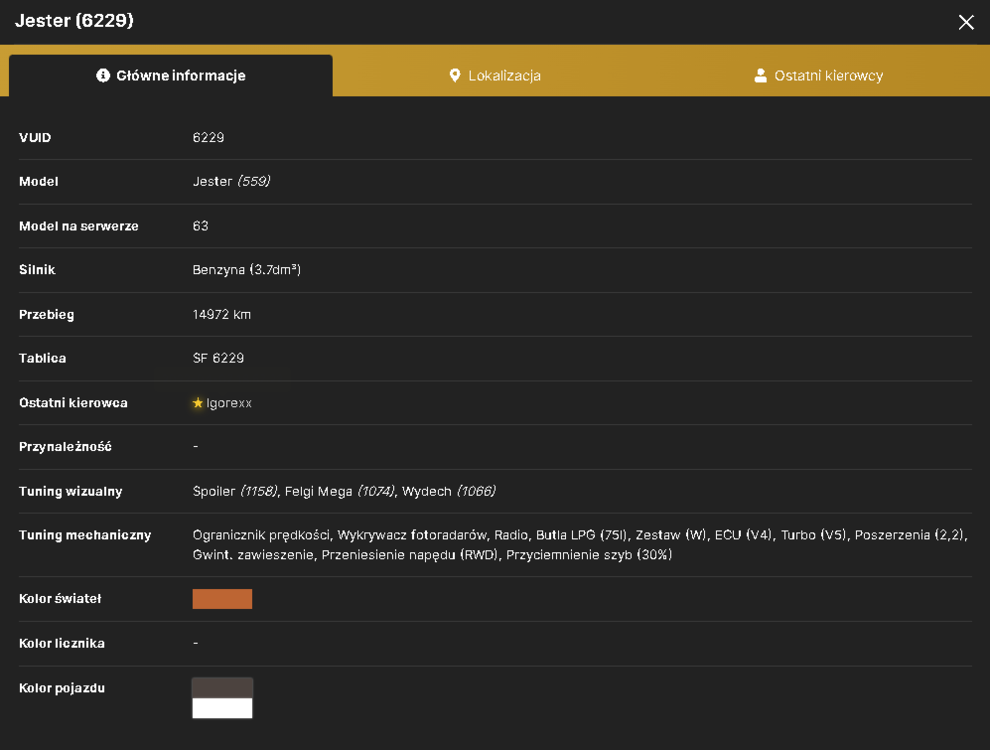Switch to the Główne informacje tab
The width and height of the screenshot is (990, 750).
pos(170,76)
